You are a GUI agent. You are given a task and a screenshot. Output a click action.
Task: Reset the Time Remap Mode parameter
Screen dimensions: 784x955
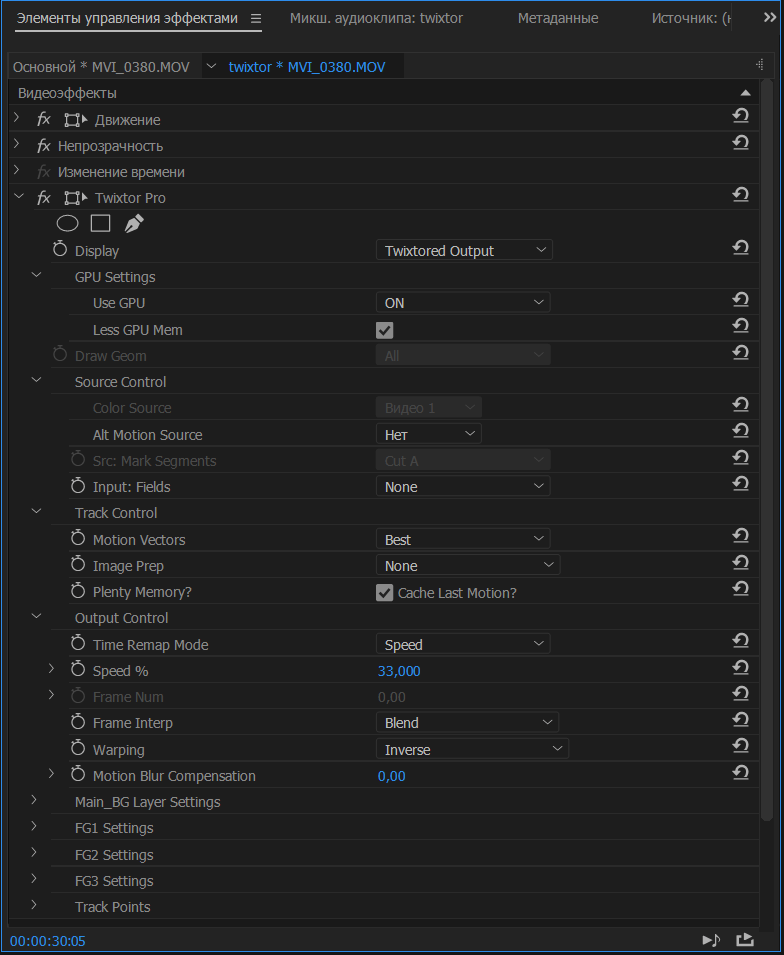click(741, 641)
